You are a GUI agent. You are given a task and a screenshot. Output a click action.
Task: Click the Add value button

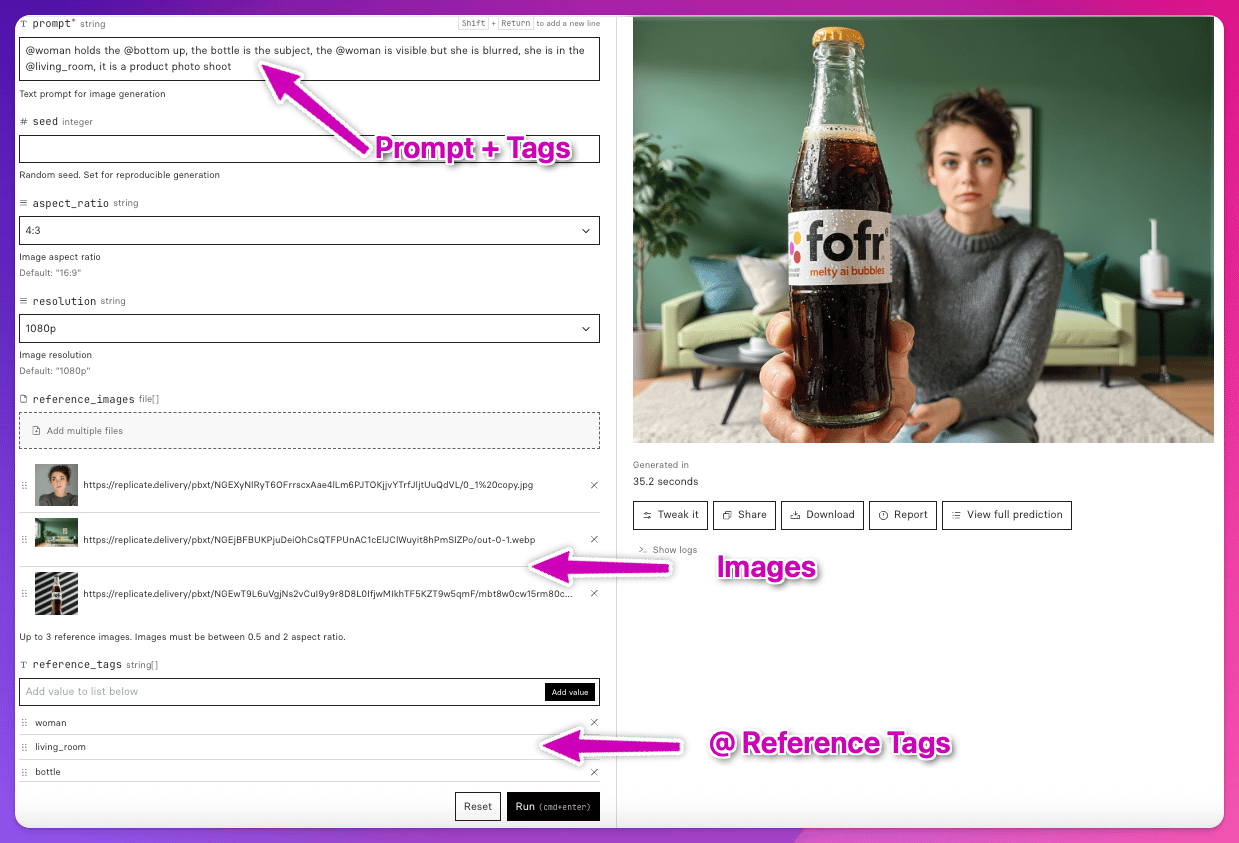point(571,692)
